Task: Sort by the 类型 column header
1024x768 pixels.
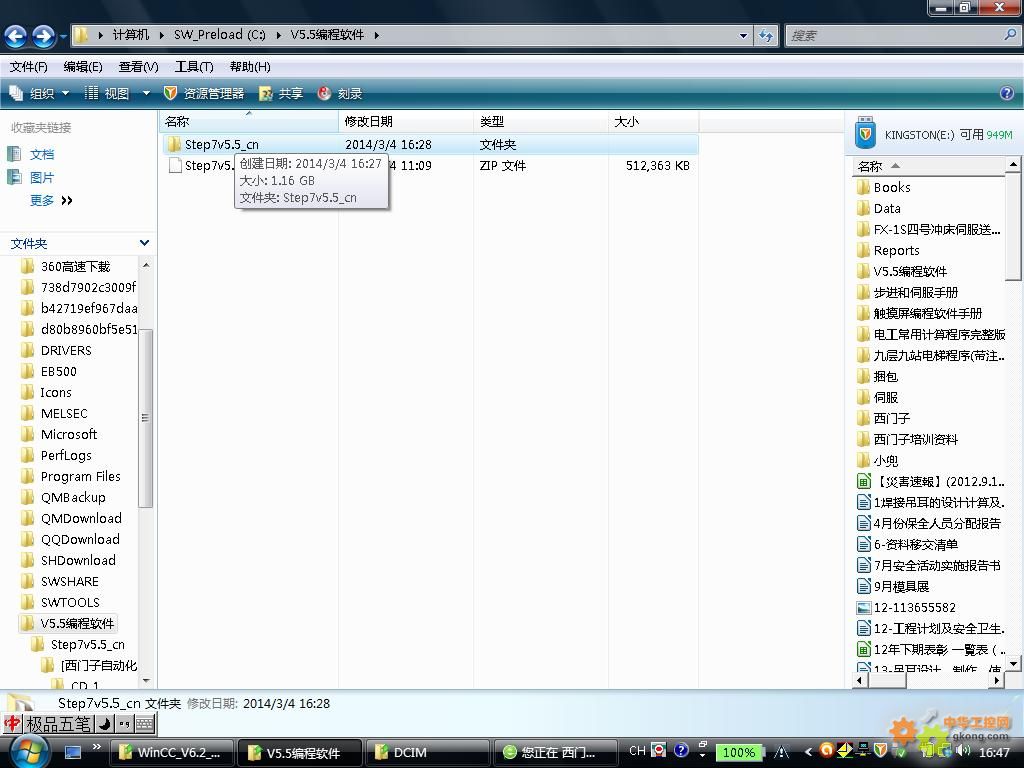Action: click(541, 121)
